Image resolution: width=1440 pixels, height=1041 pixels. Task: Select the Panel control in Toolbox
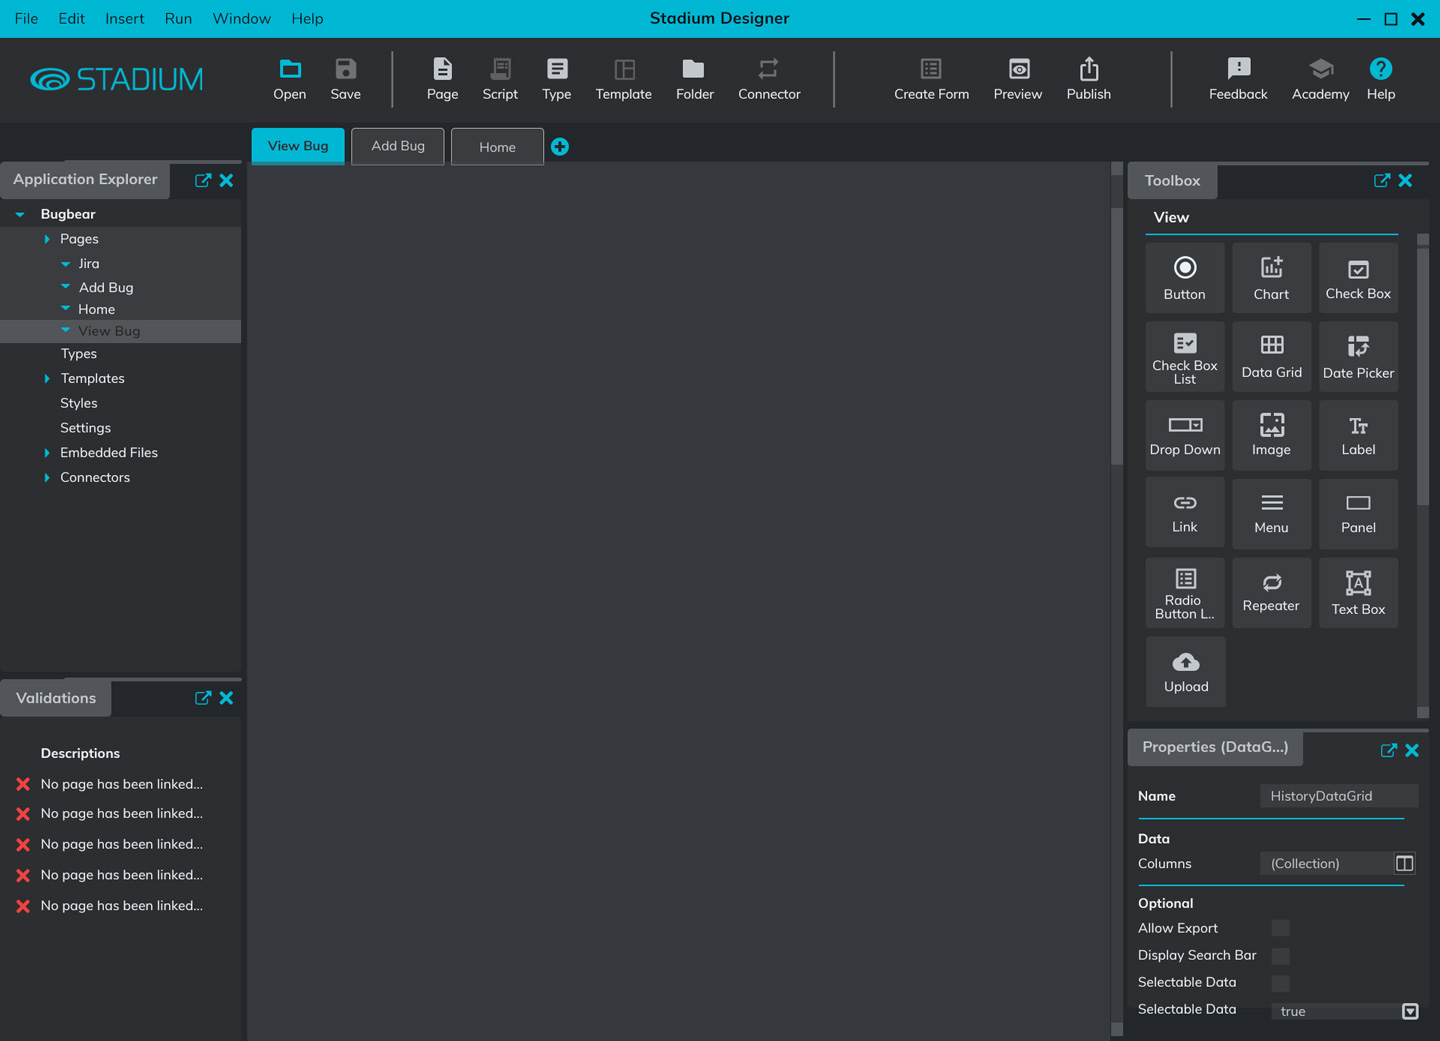(1358, 513)
